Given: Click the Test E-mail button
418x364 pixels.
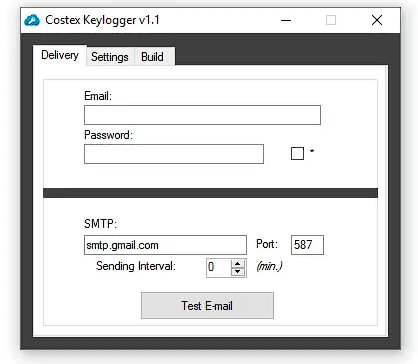Looking at the screenshot, I should pos(207,306).
